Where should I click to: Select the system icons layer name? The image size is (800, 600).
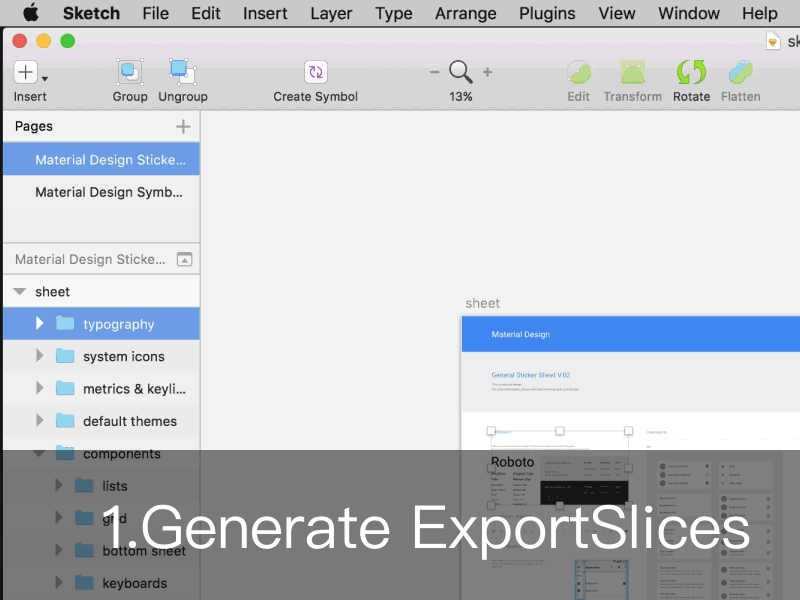click(123, 357)
